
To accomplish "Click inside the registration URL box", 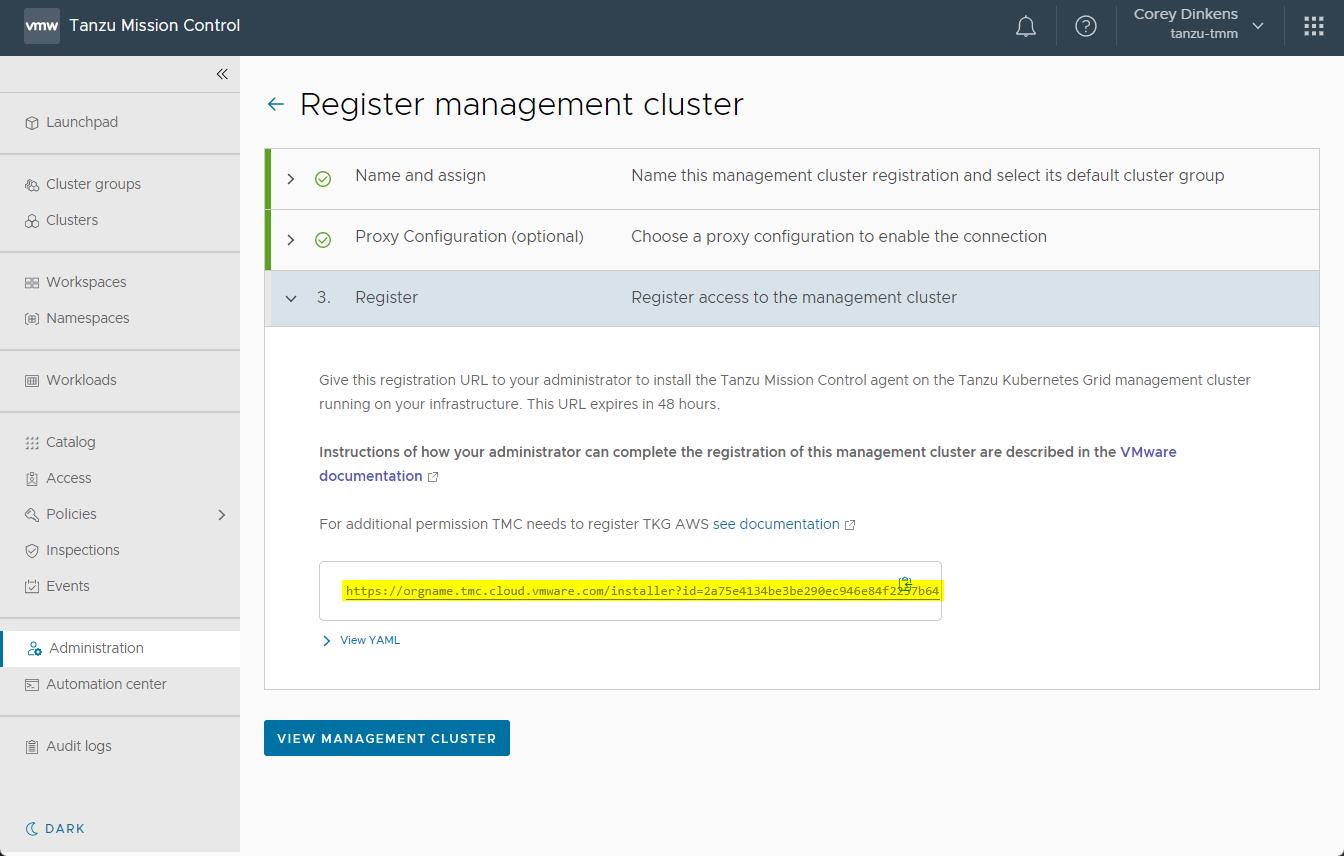I will tap(630, 591).
